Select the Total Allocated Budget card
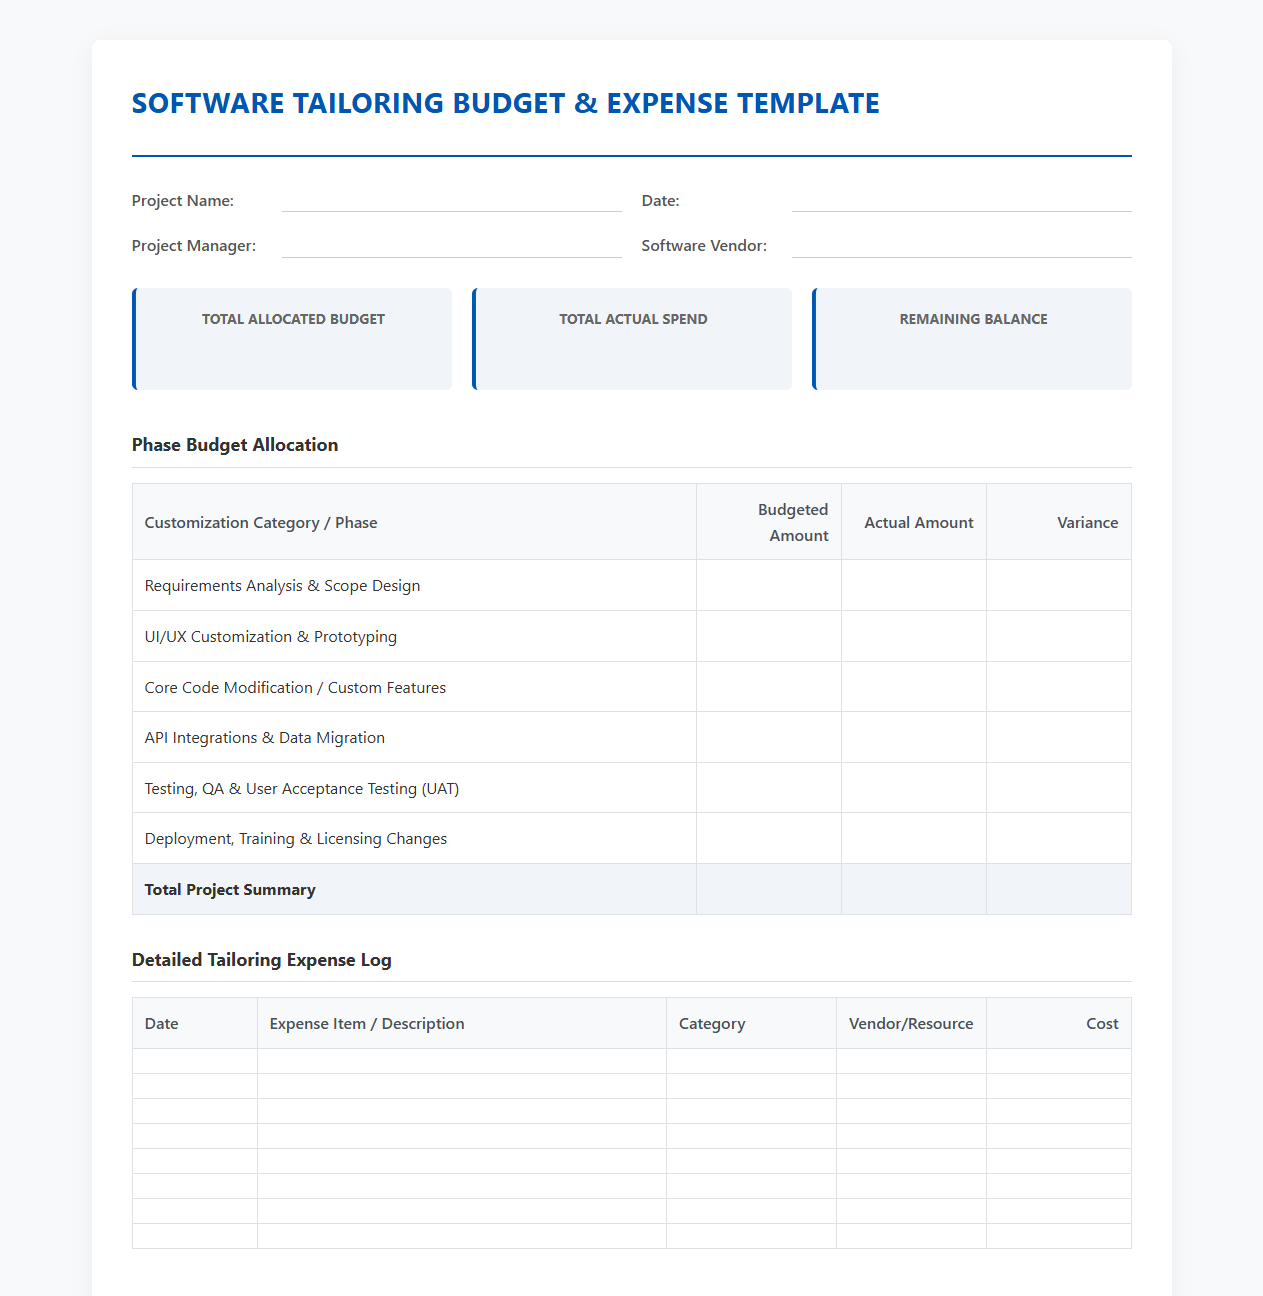 tap(292, 339)
